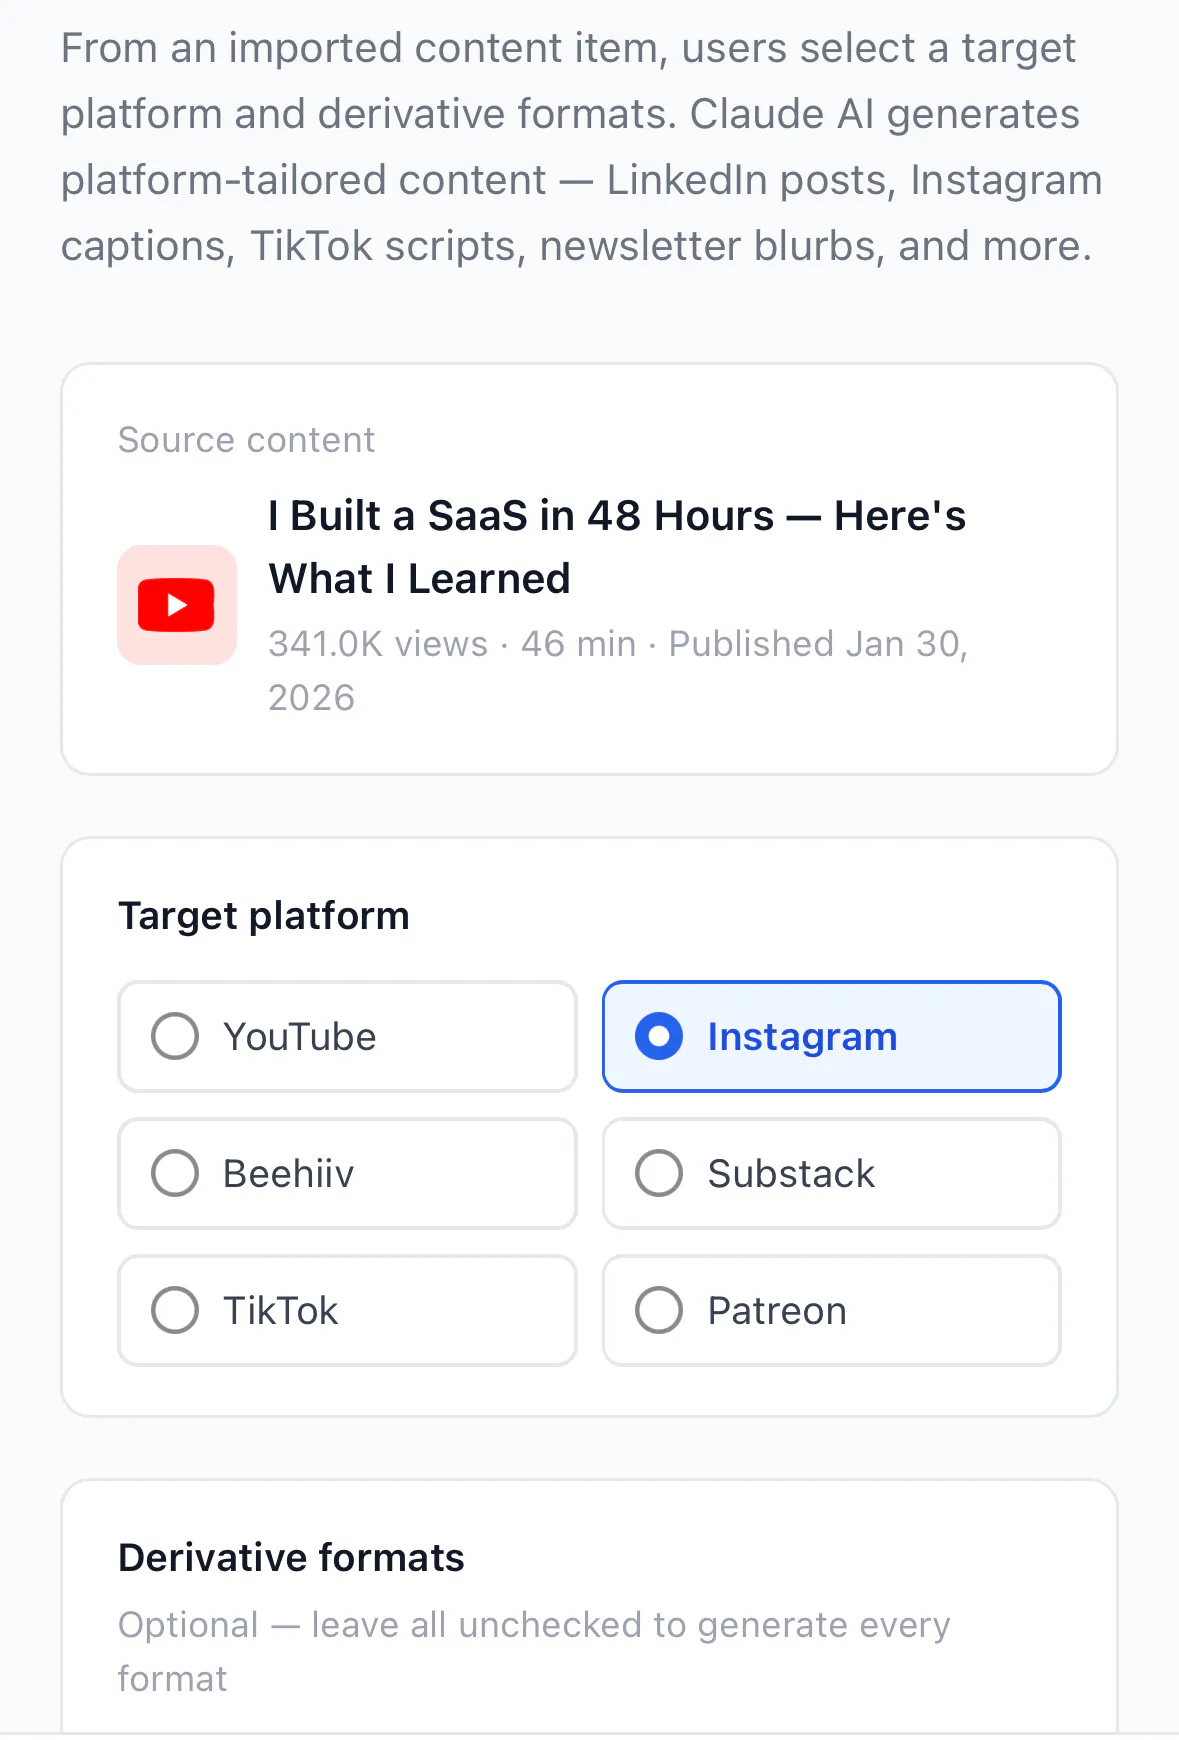Click the 'Beehiiv' platform label text
This screenshot has height=1740, width=1179.
(289, 1174)
